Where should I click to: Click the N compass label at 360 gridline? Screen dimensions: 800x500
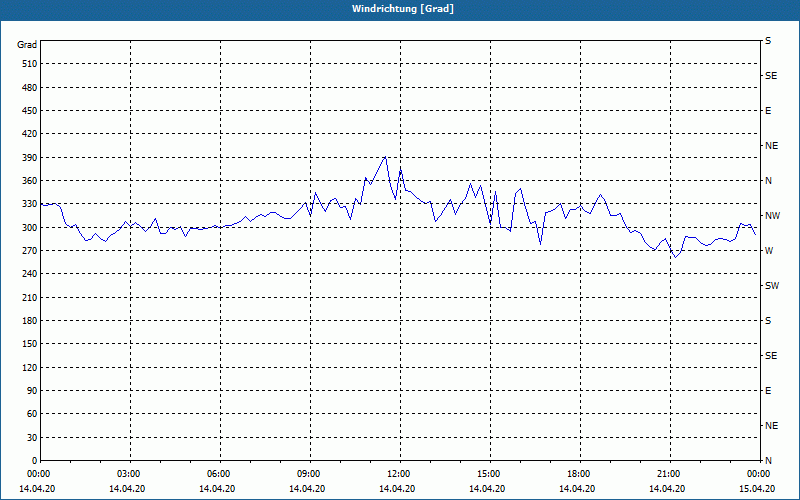(768, 181)
